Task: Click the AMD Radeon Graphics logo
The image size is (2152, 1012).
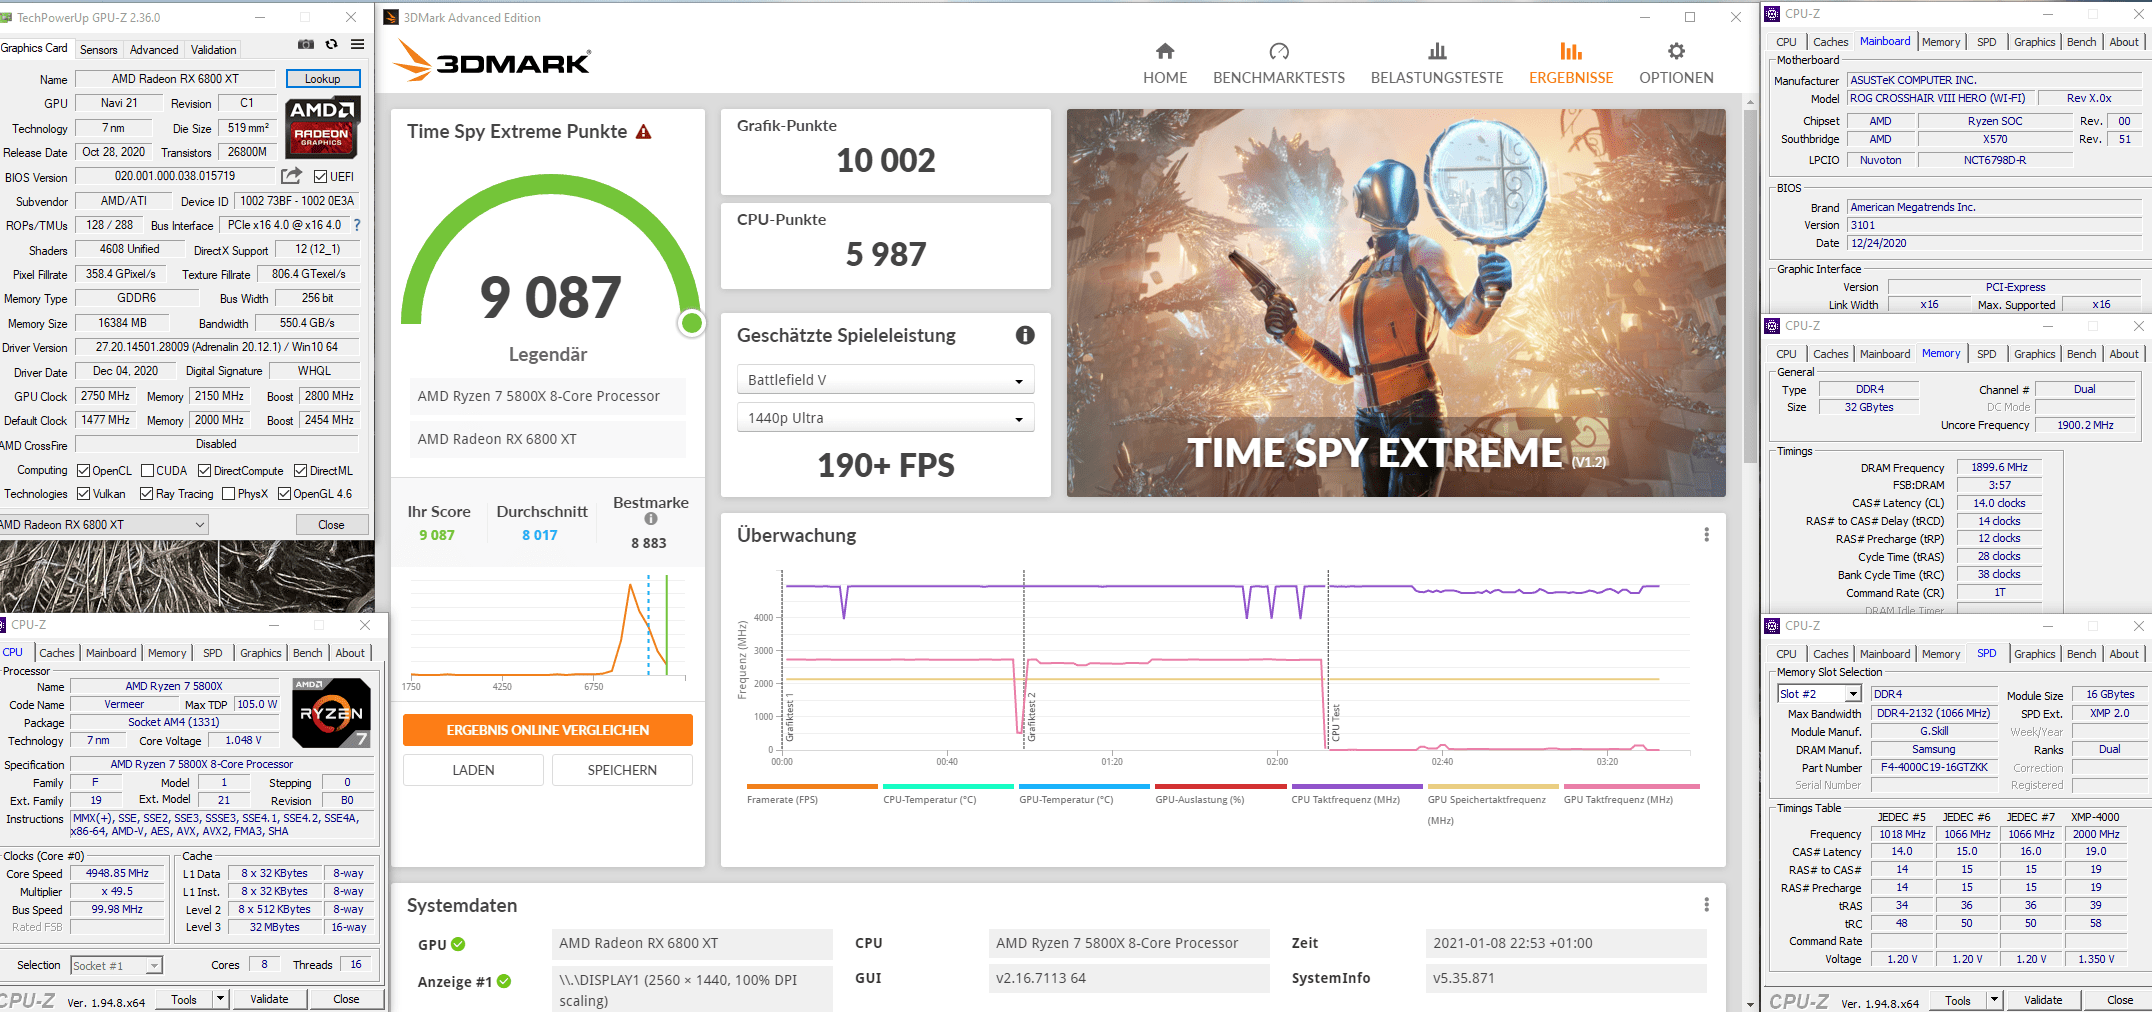Action: click(323, 128)
